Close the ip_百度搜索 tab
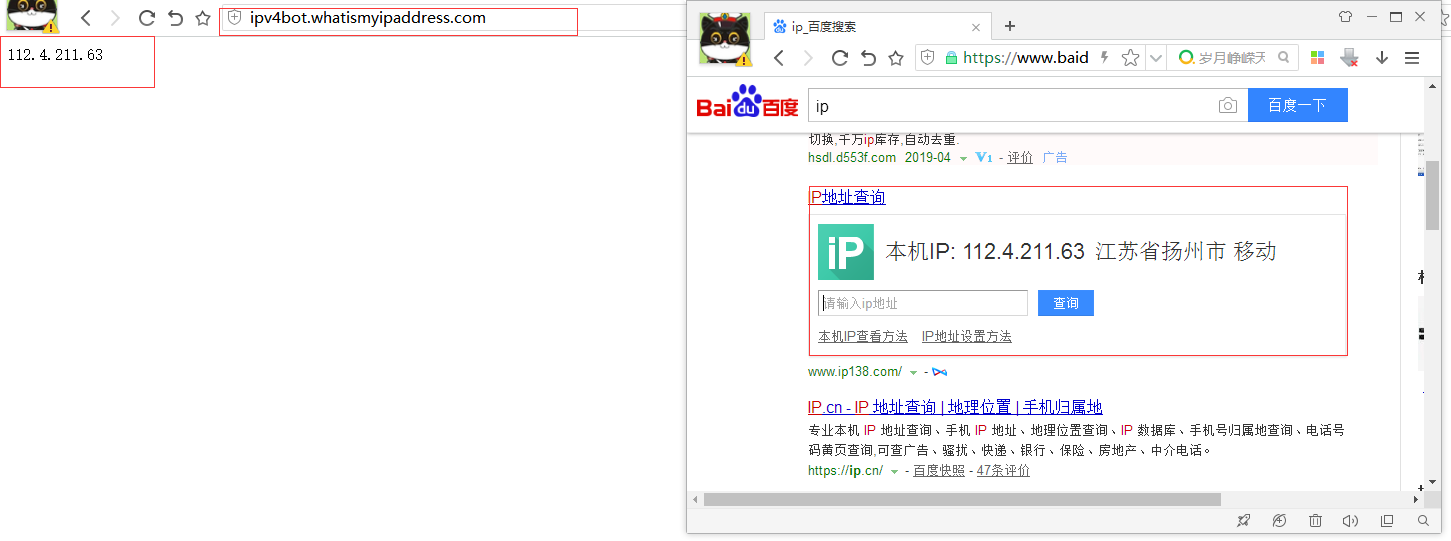 pos(976,27)
